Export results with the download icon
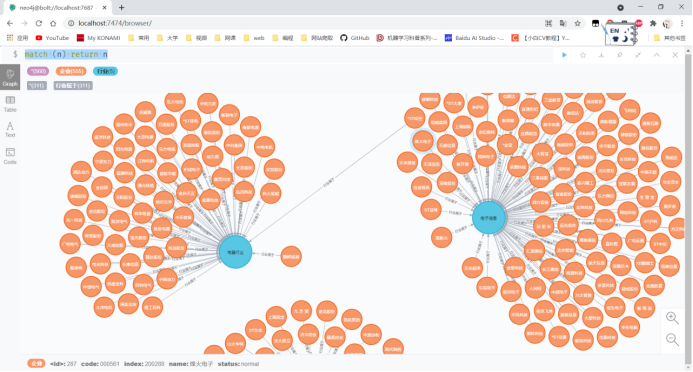Screen dimensions: 693x372 [601, 55]
